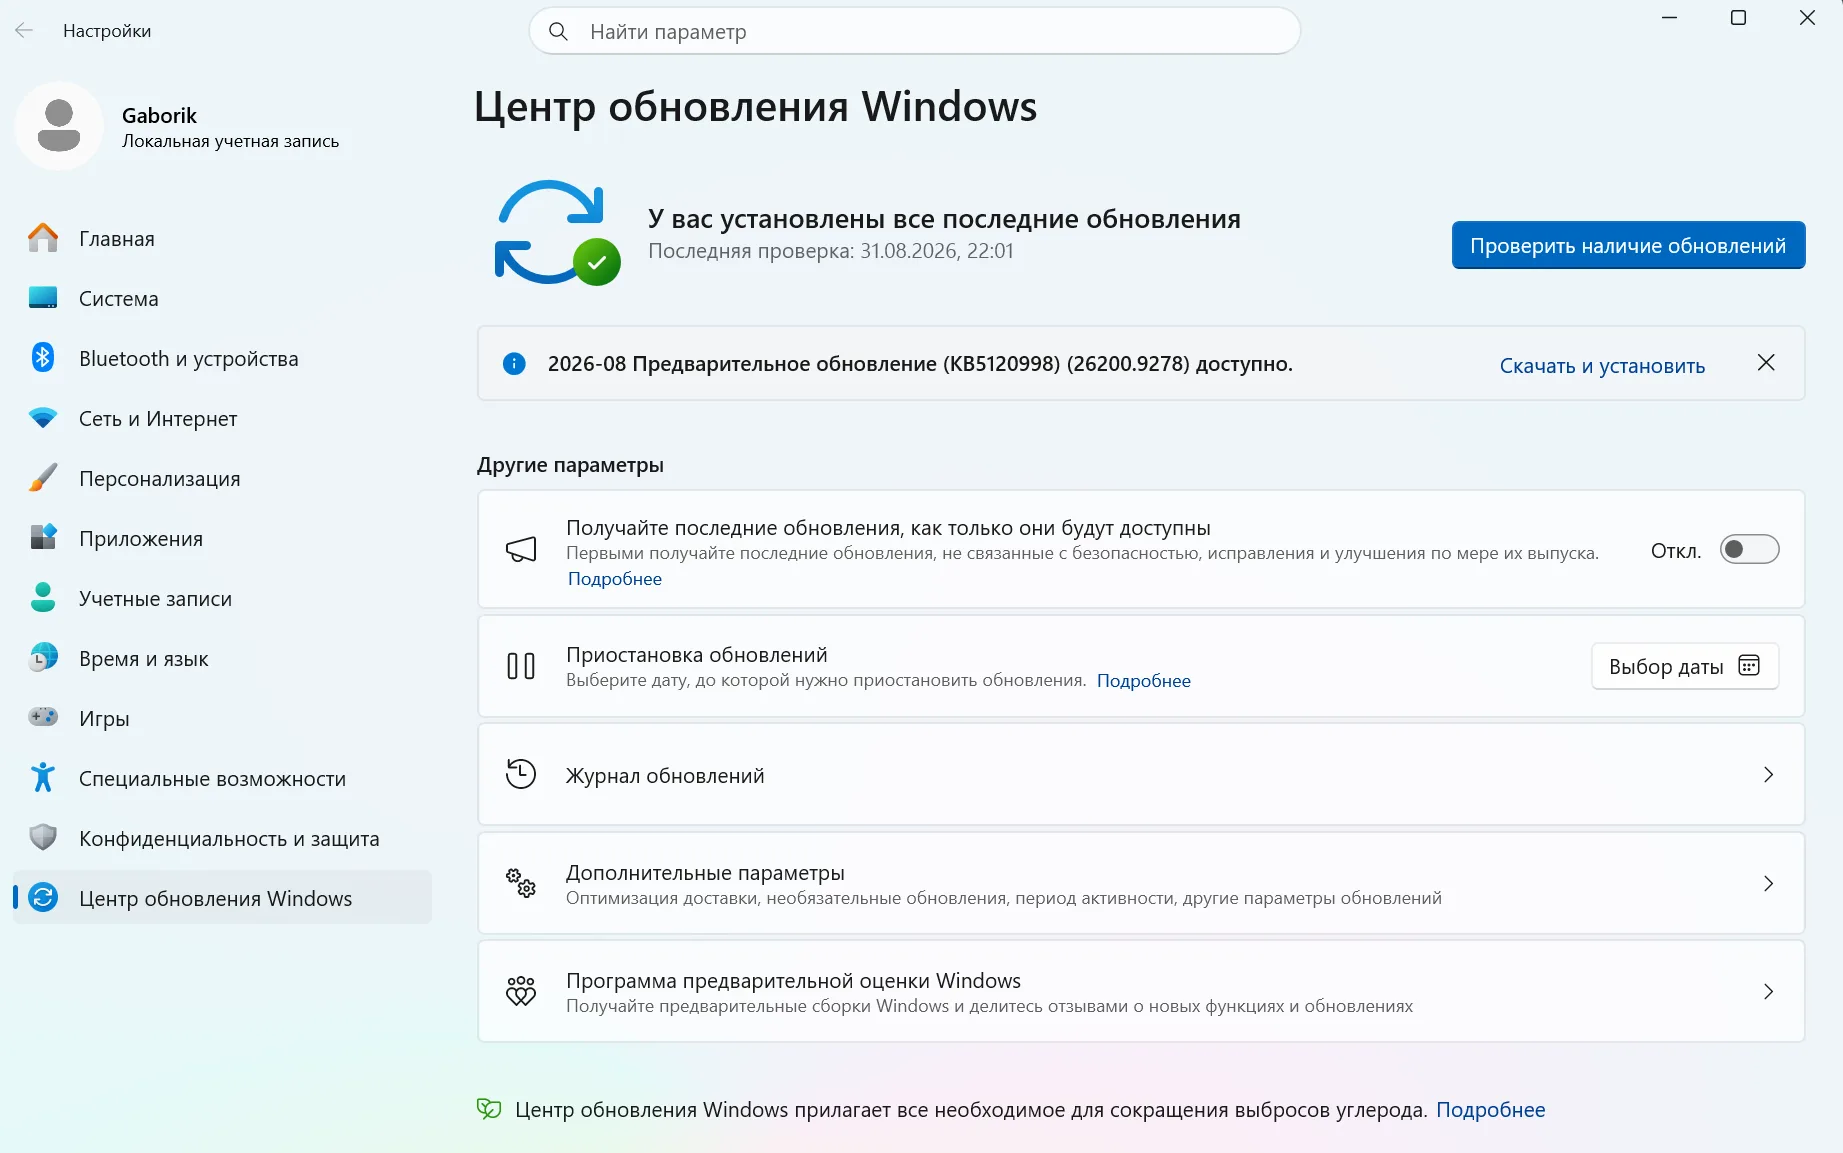This screenshot has width=1843, height=1153.
Task: Click the privacy shield icon
Action: point(43,837)
